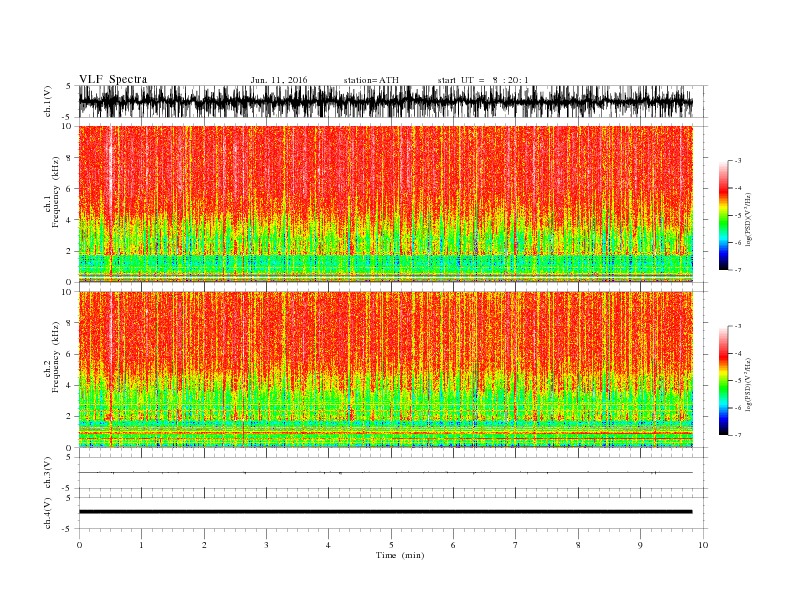This screenshot has height=612, width=792.
Task: Click inside the ch.2 spectrogram panel
Action: [x=385, y=369]
